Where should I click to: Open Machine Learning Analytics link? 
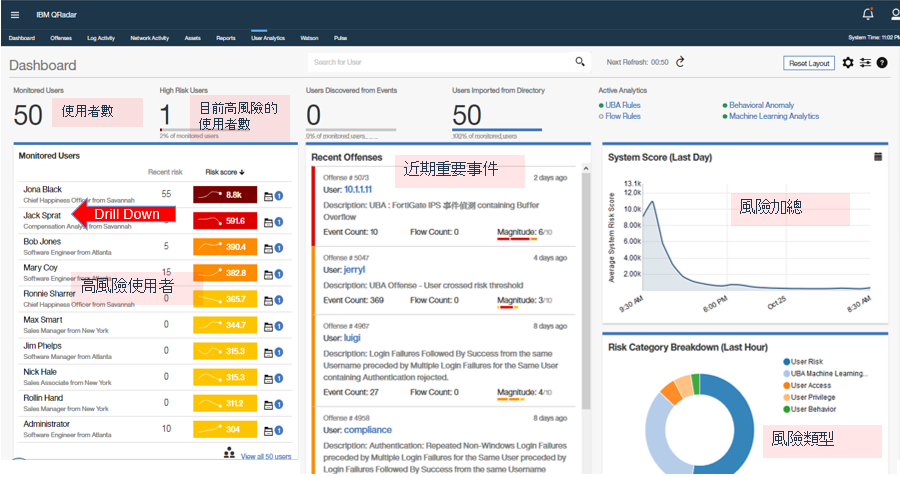pyautogui.click(x=774, y=116)
